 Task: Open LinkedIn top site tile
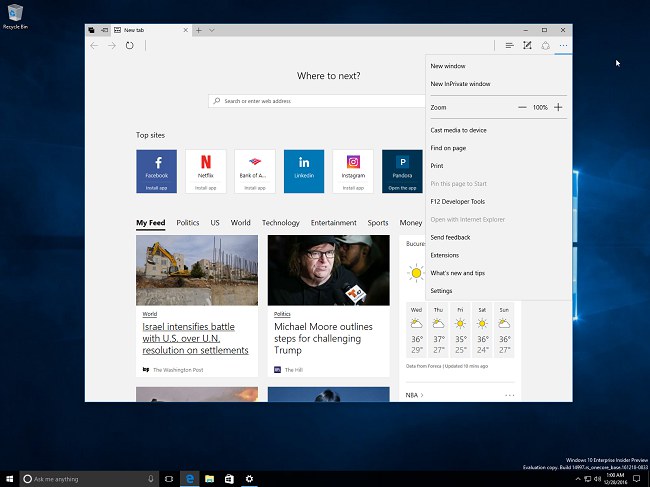304,171
